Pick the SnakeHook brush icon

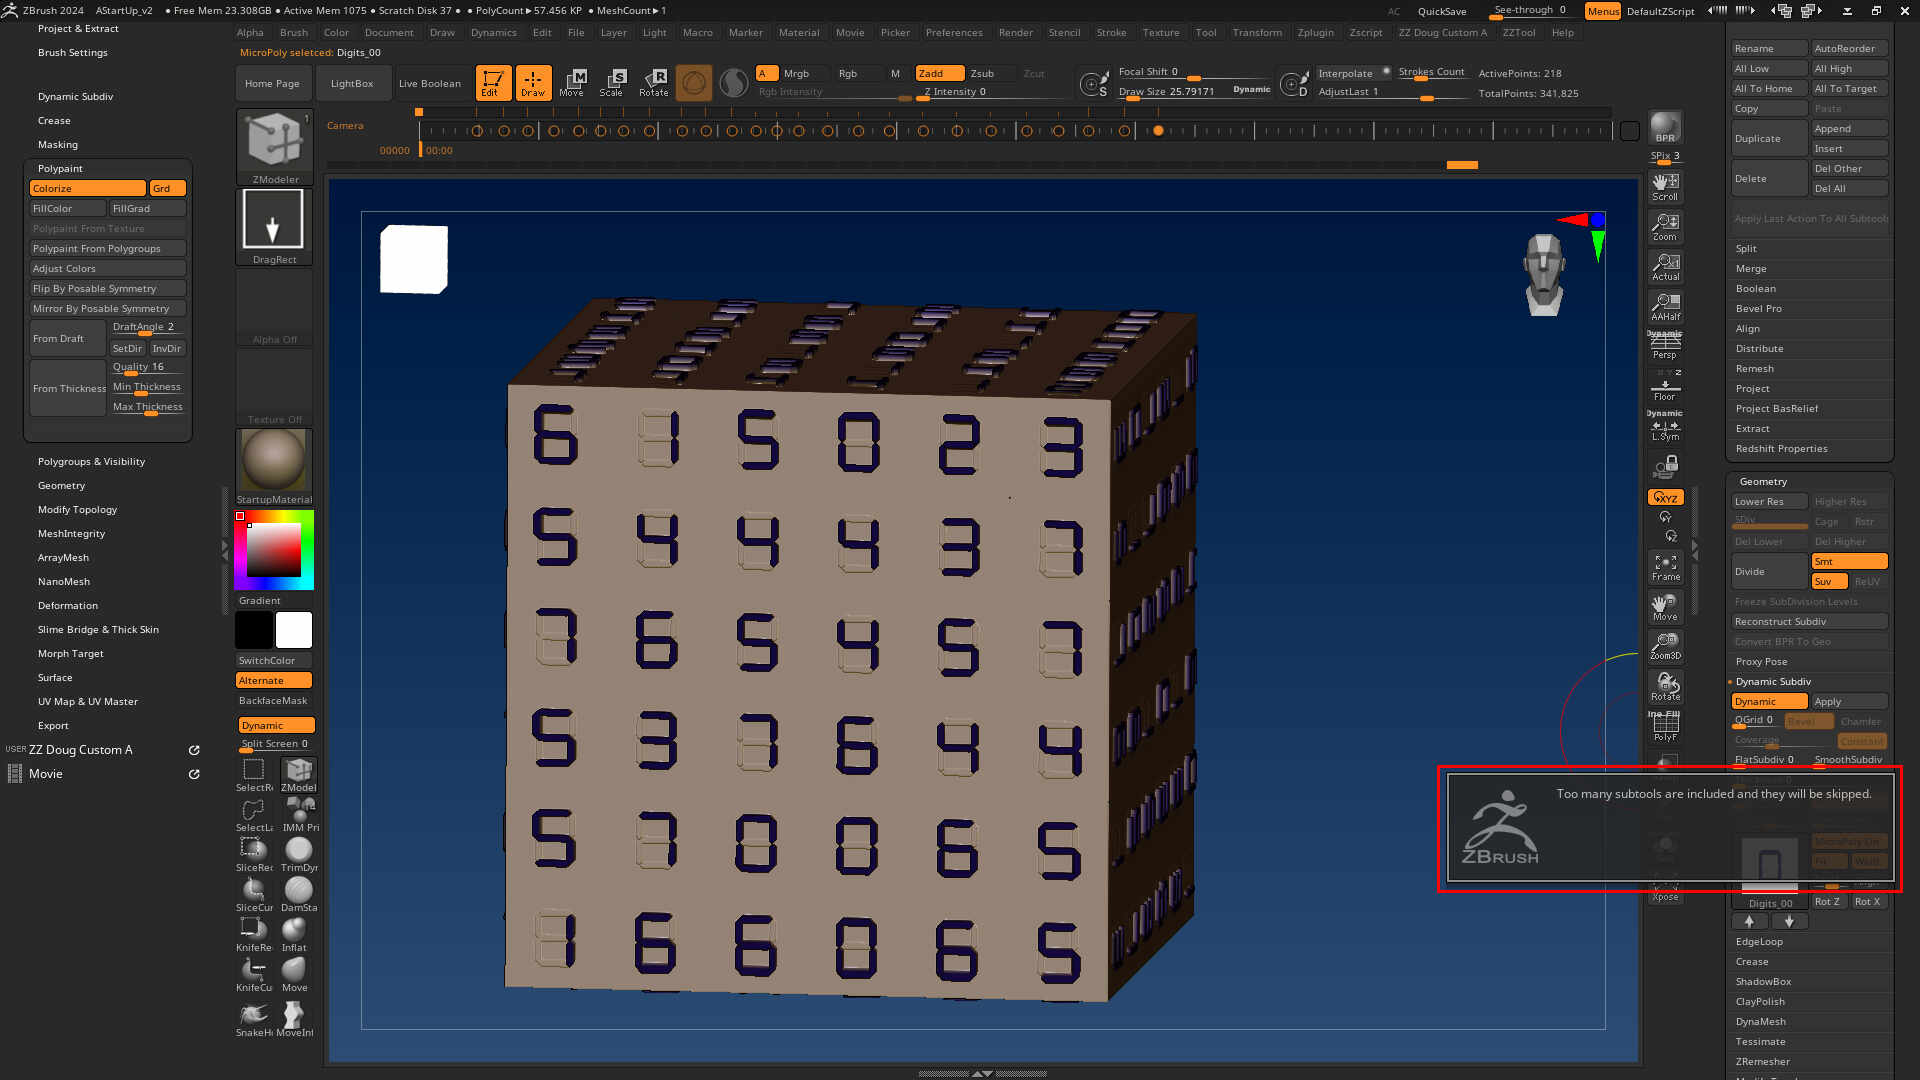[x=254, y=1018]
